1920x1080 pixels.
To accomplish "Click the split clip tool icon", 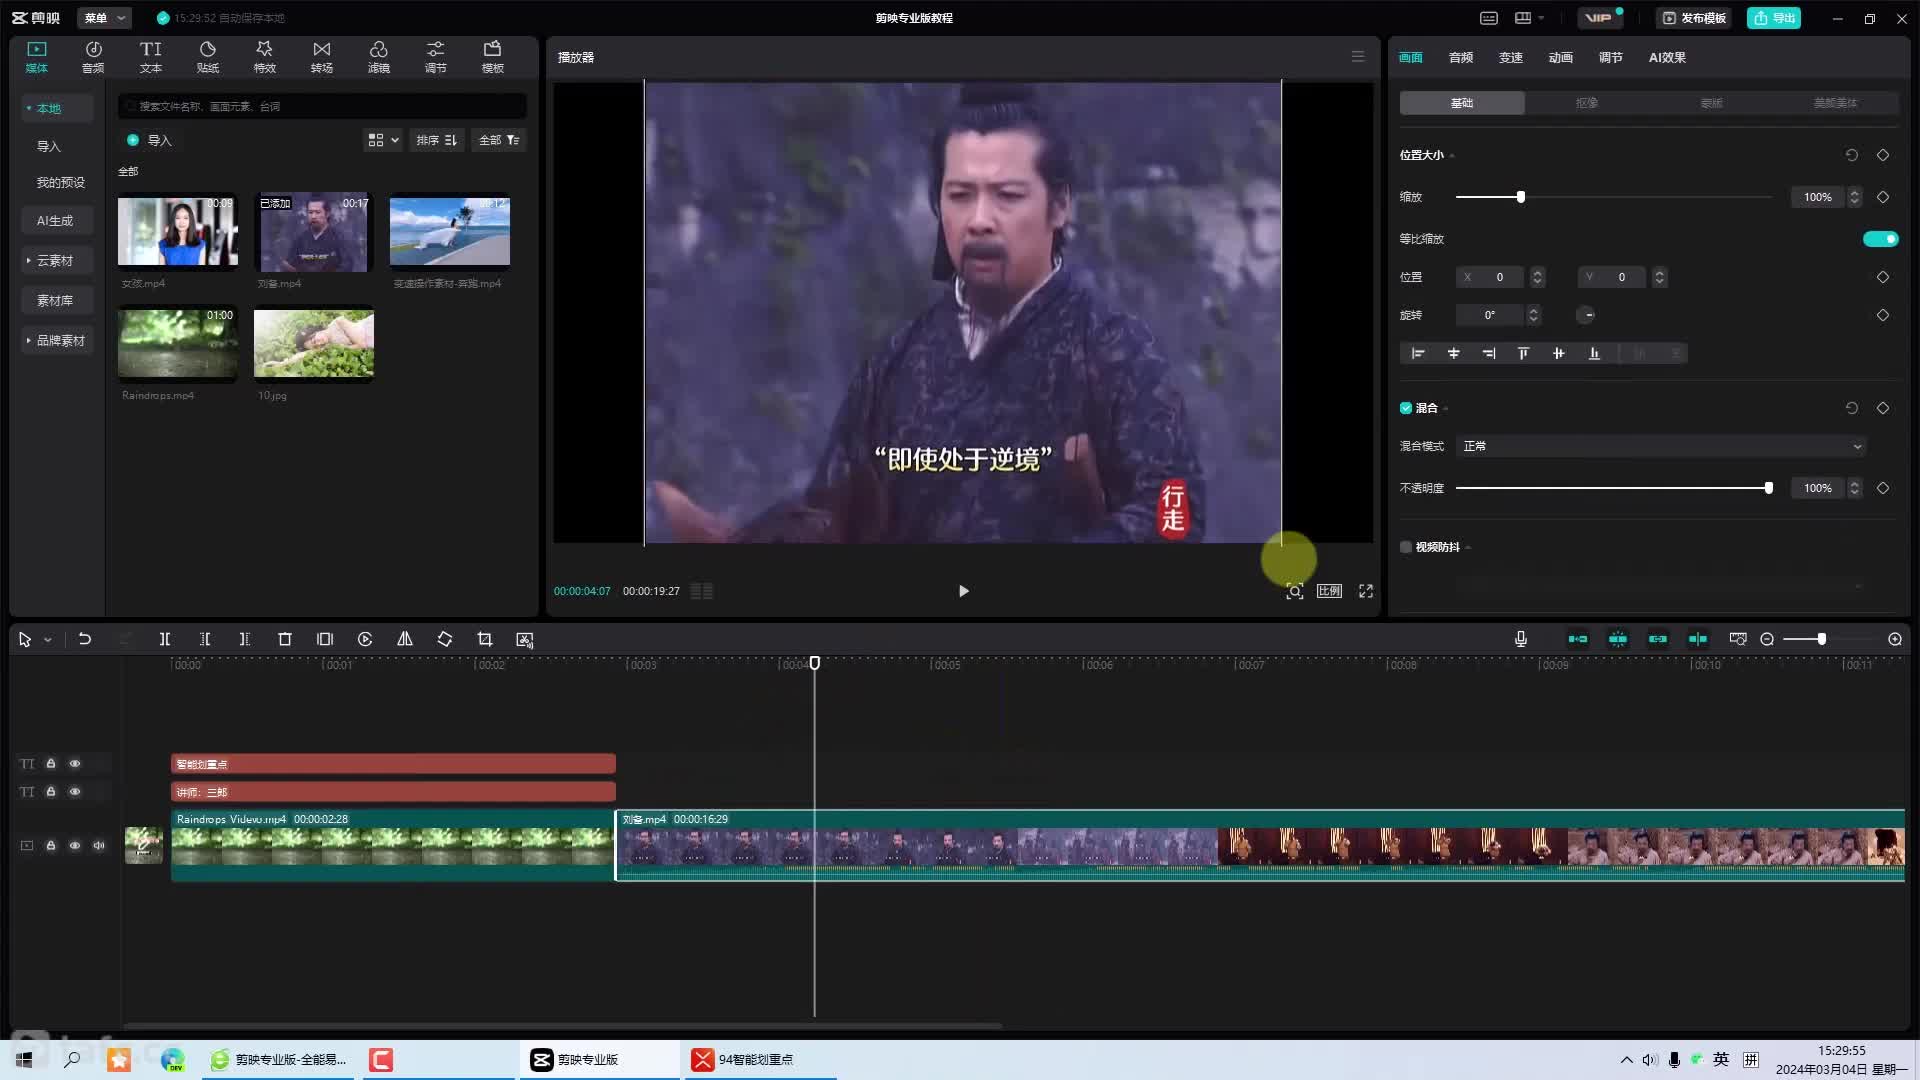I will [165, 639].
